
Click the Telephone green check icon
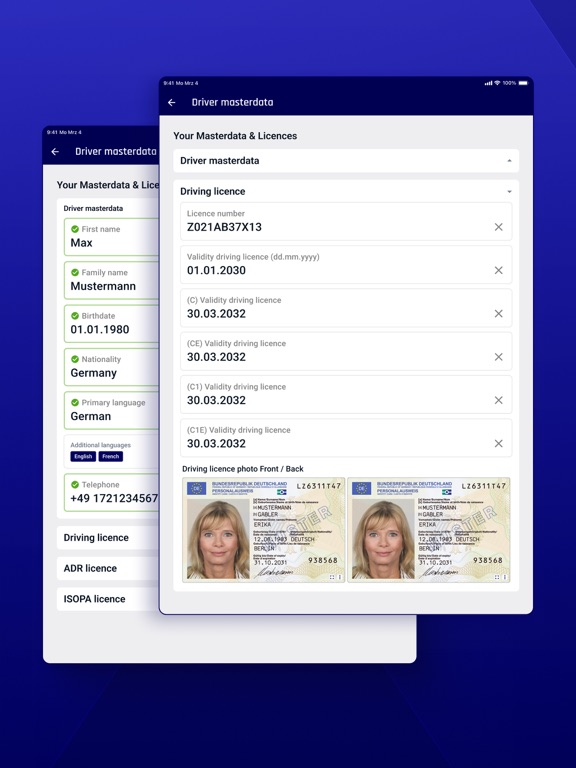click(75, 484)
